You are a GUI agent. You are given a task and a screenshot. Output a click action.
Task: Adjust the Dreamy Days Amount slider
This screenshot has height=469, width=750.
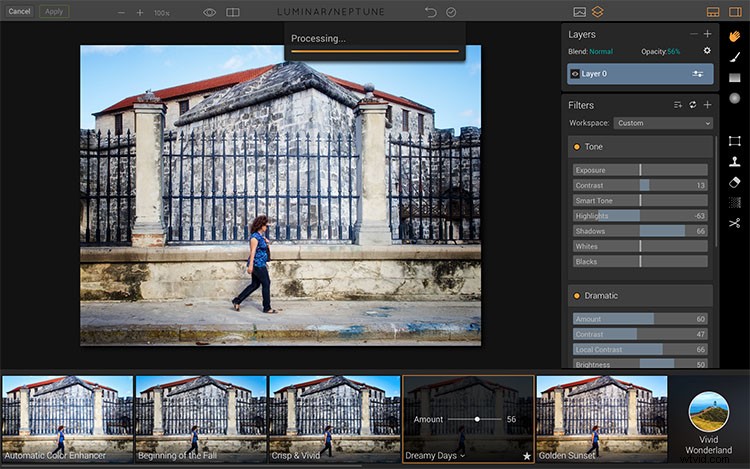click(x=475, y=419)
